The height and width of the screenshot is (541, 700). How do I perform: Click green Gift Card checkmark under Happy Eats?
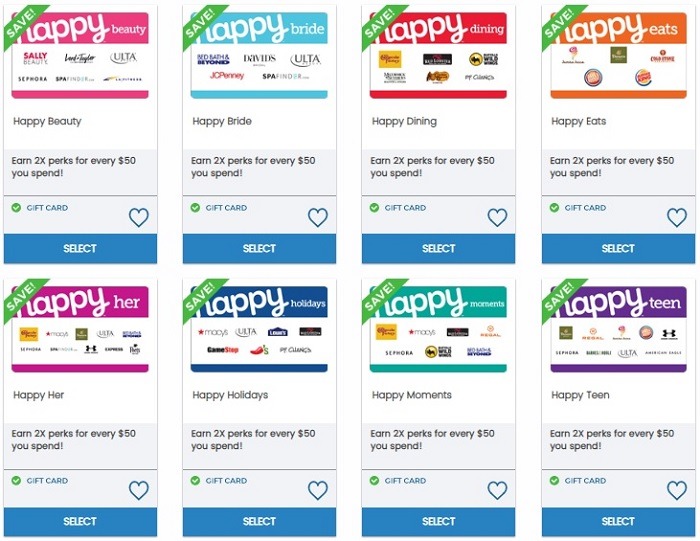point(554,208)
